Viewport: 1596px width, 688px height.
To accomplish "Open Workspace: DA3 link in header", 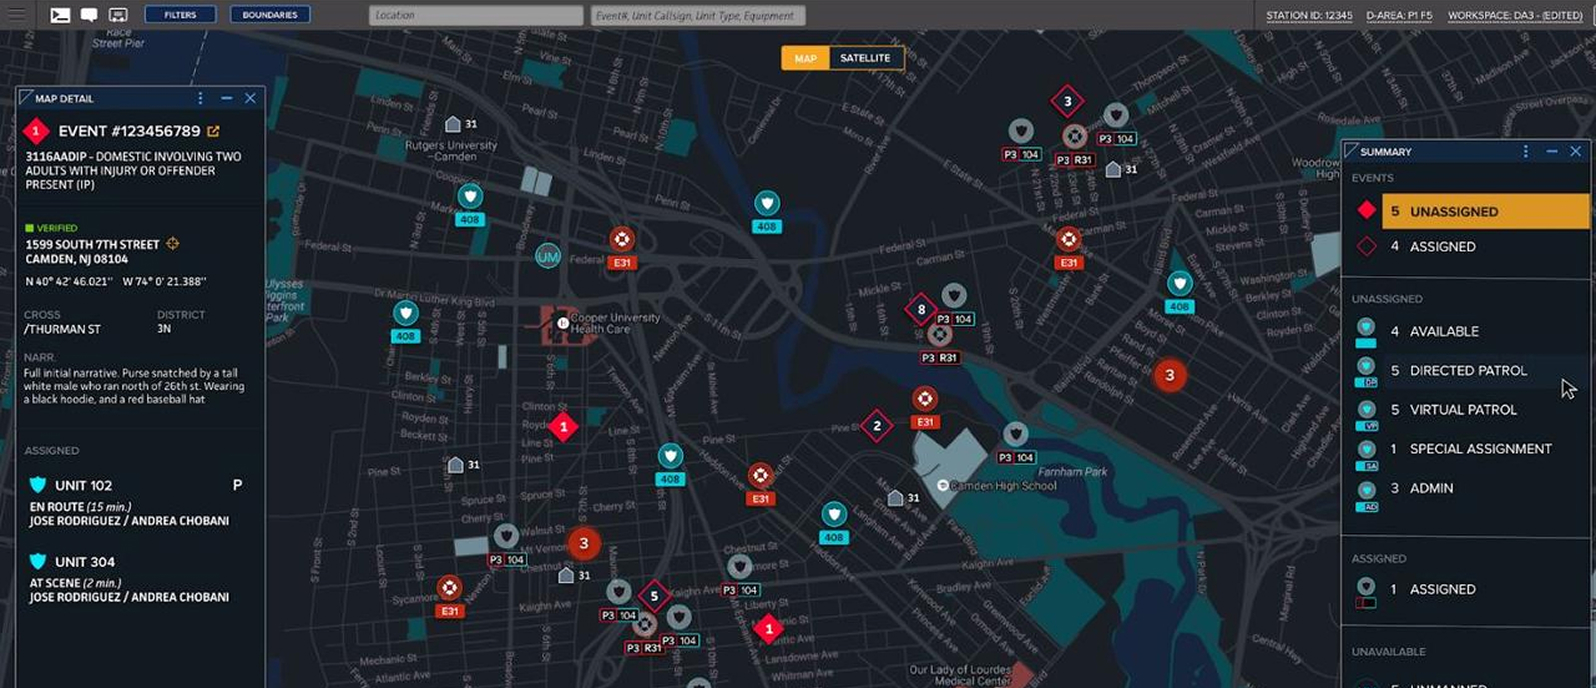I will coord(1514,15).
